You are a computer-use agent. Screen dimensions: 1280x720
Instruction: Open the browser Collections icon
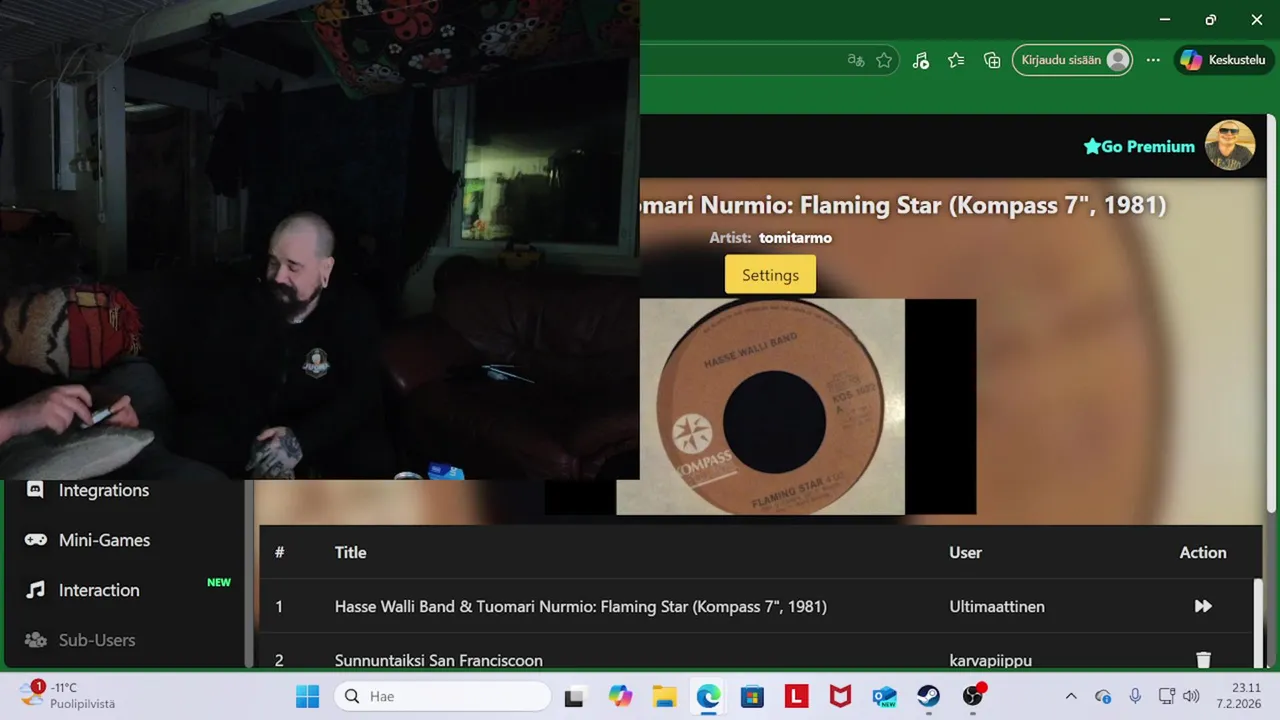(992, 60)
